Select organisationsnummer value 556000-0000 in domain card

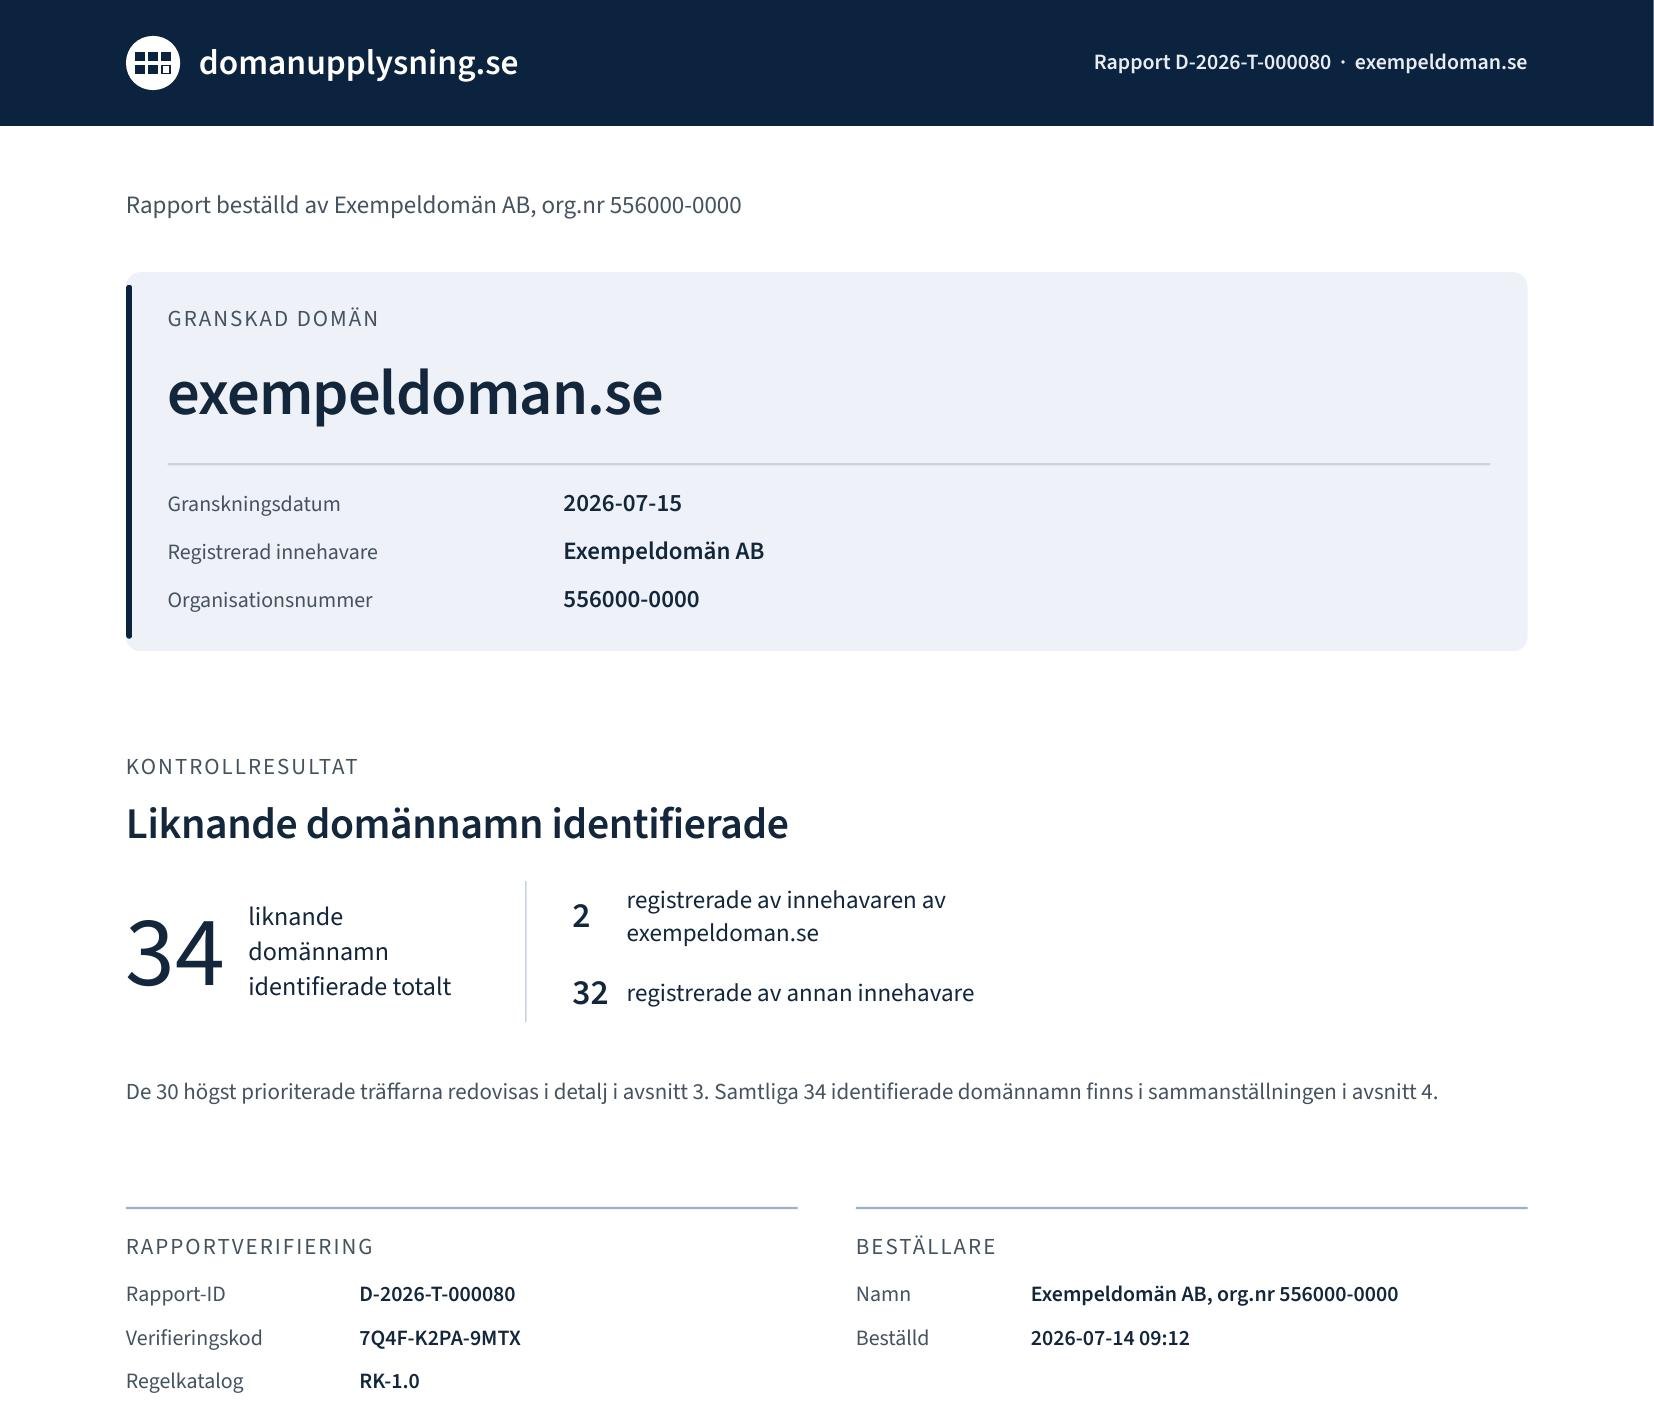coord(631,599)
